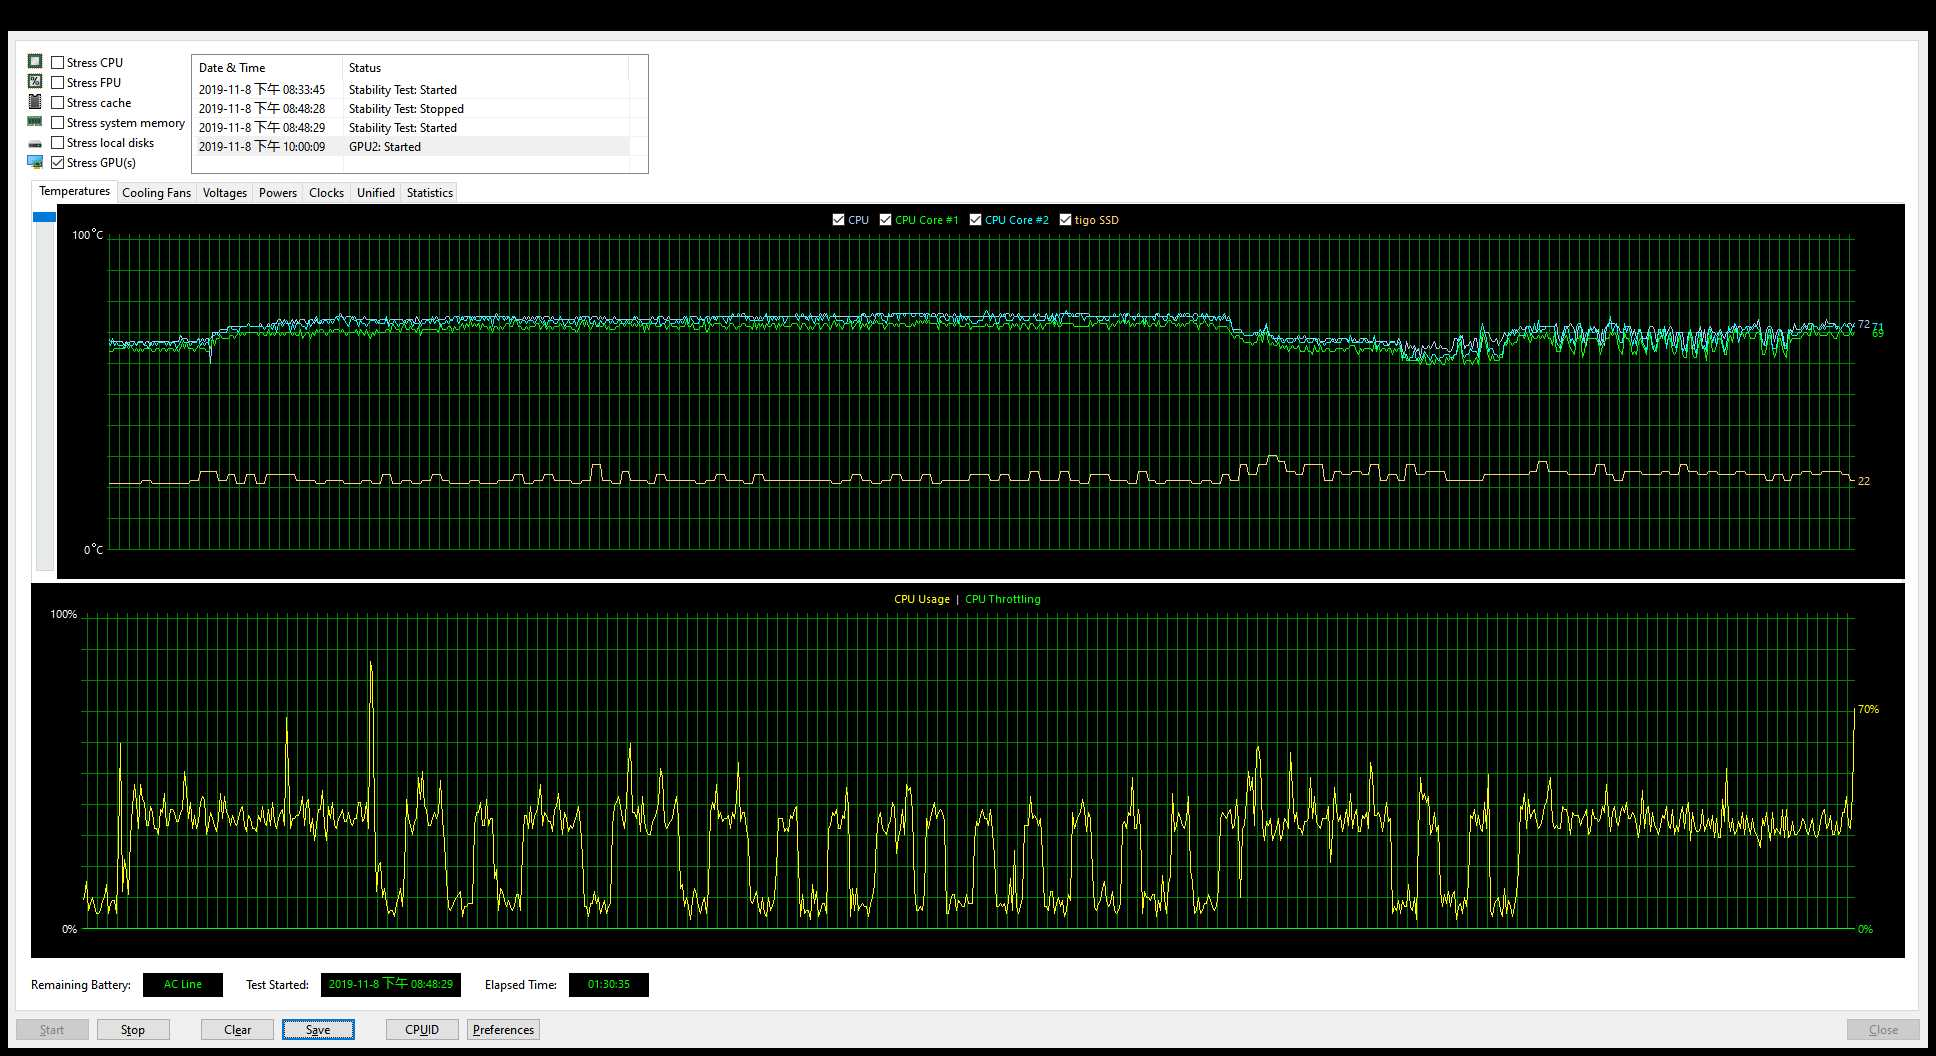Select the GPU2: Started log row
Viewport: 1936px width, 1056px height.
tap(411, 146)
